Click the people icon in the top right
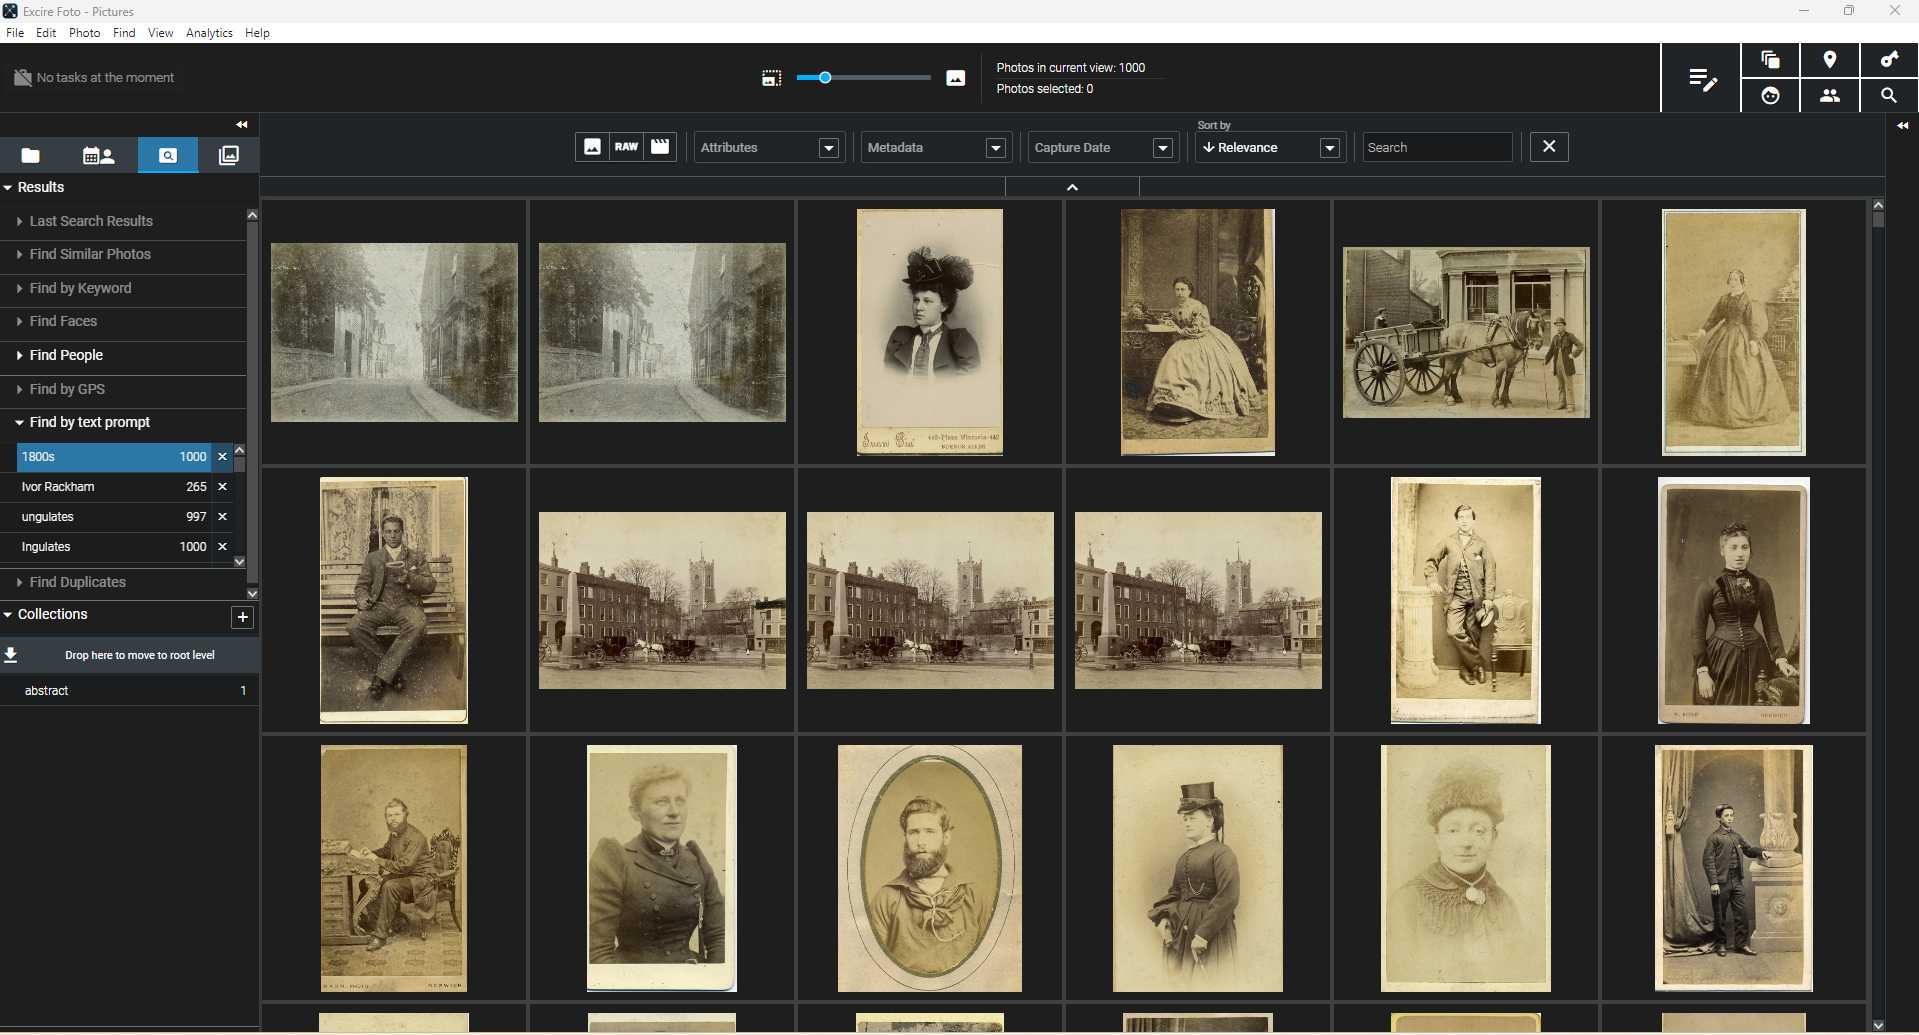This screenshot has height=1035, width=1919. tap(1830, 95)
